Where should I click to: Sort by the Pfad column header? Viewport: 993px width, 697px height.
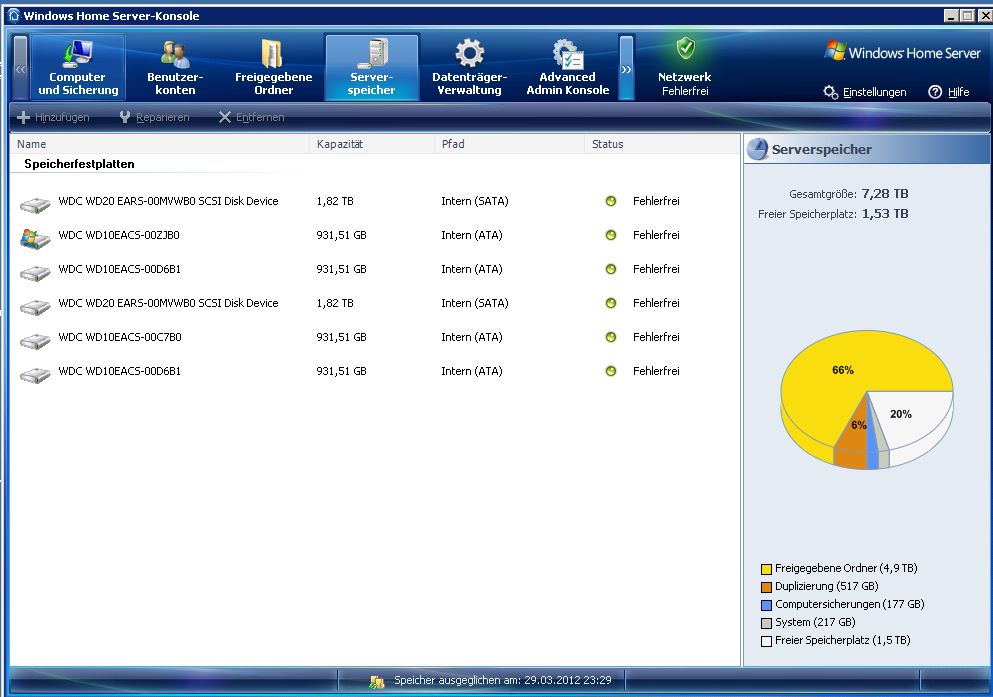coord(509,144)
